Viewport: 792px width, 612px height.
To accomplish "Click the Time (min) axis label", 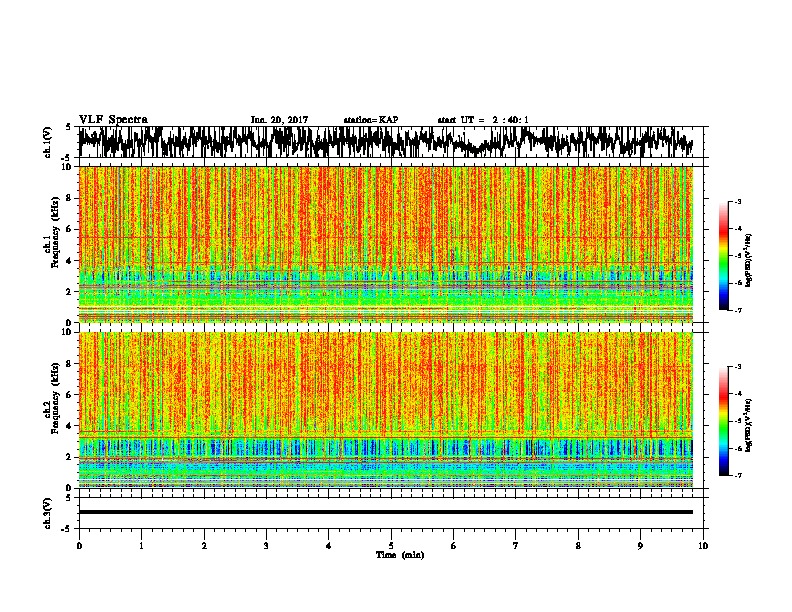I will click(400, 555).
